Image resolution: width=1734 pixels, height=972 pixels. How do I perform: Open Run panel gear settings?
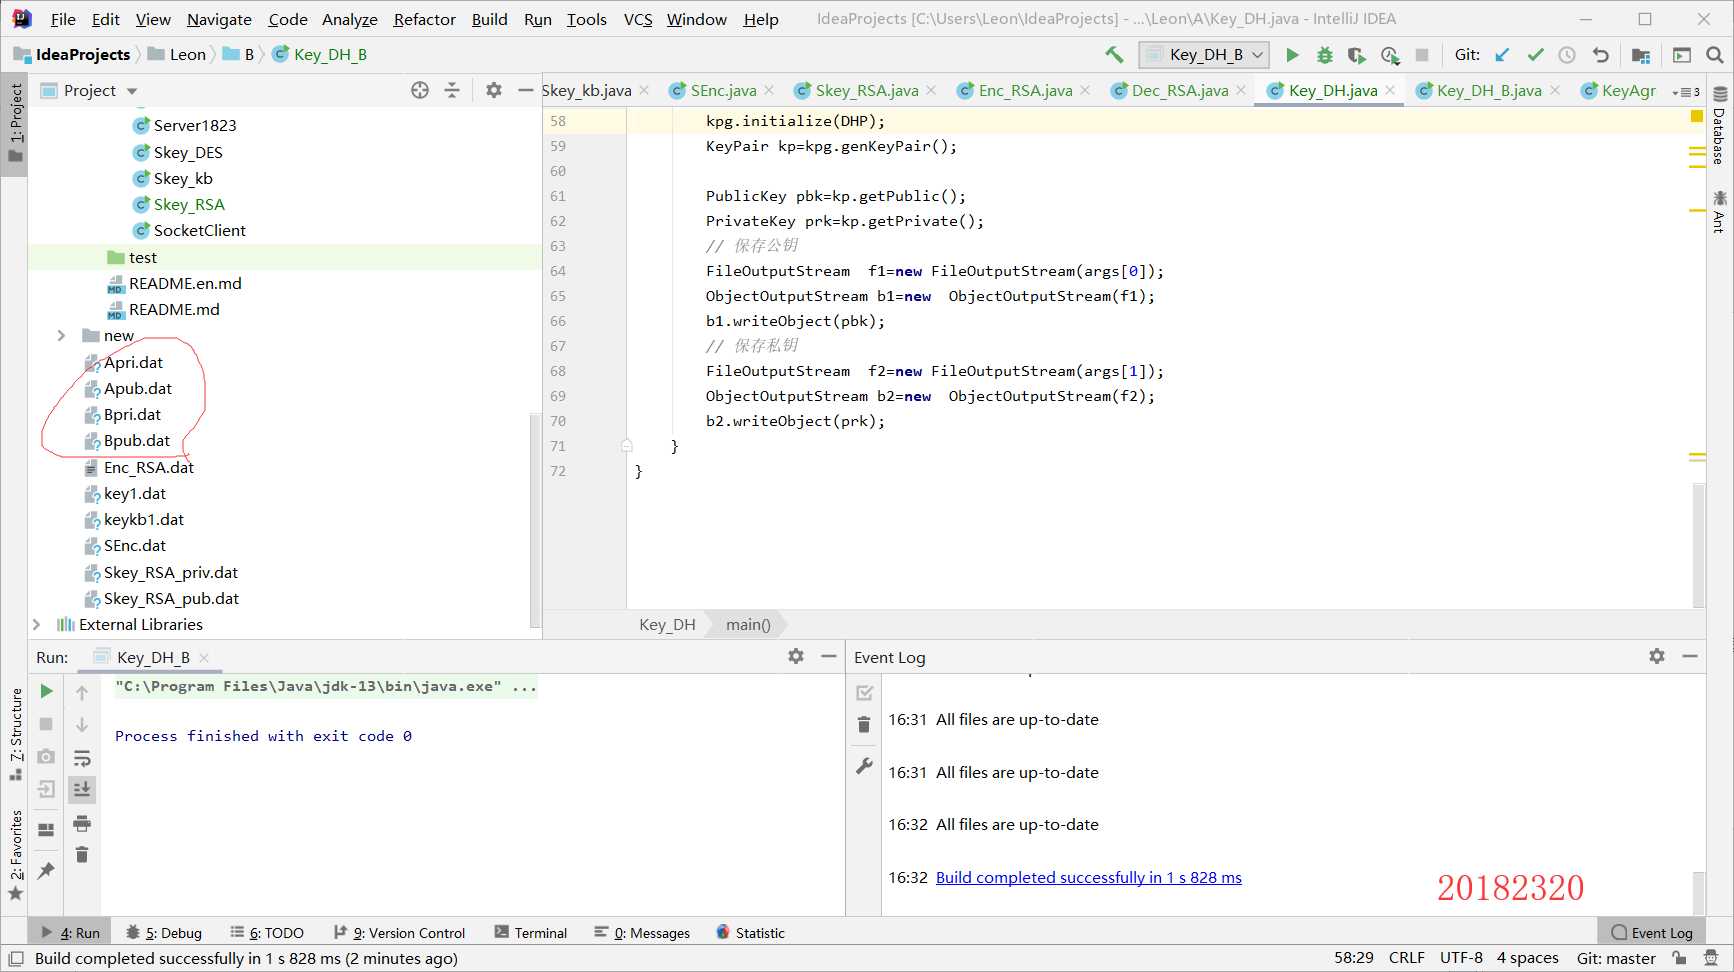click(796, 656)
